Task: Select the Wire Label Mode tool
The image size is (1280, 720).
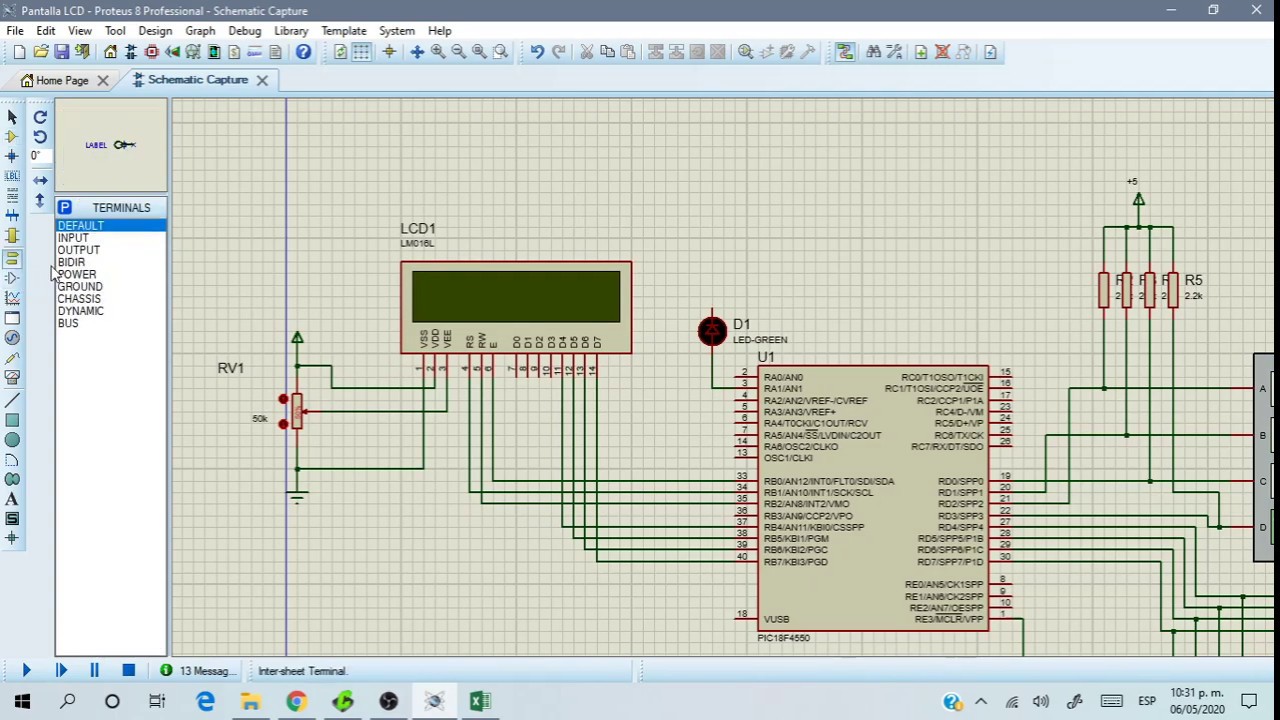Action: (x=12, y=176)
